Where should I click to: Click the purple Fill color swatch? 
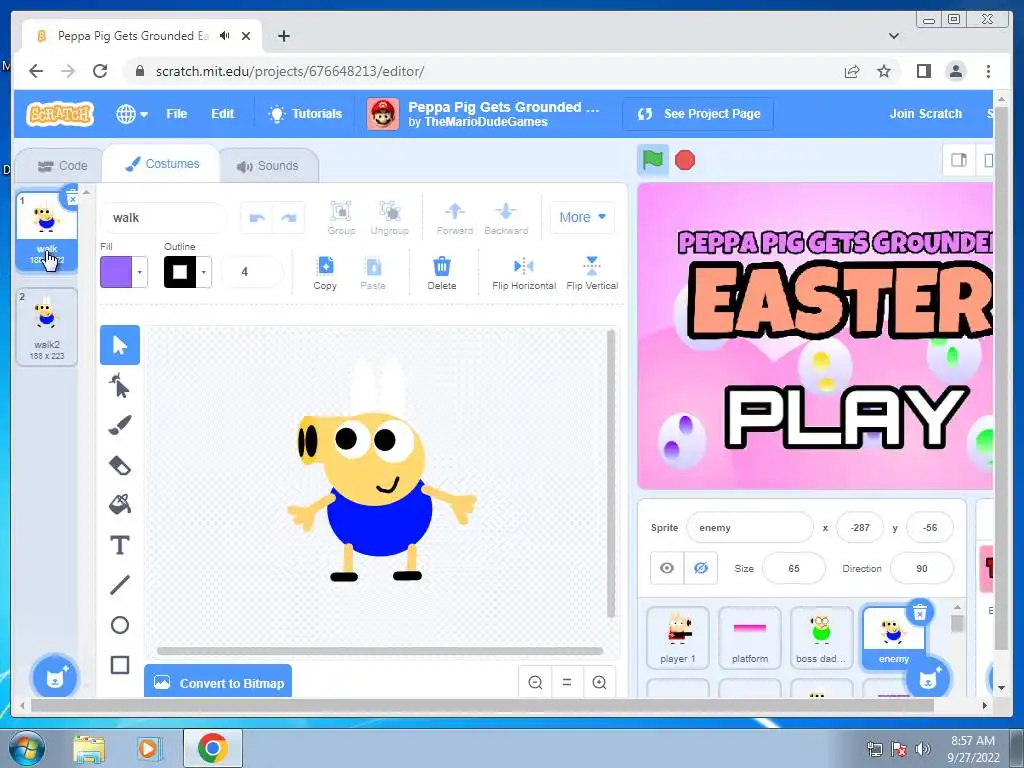(x=116, y=272)
